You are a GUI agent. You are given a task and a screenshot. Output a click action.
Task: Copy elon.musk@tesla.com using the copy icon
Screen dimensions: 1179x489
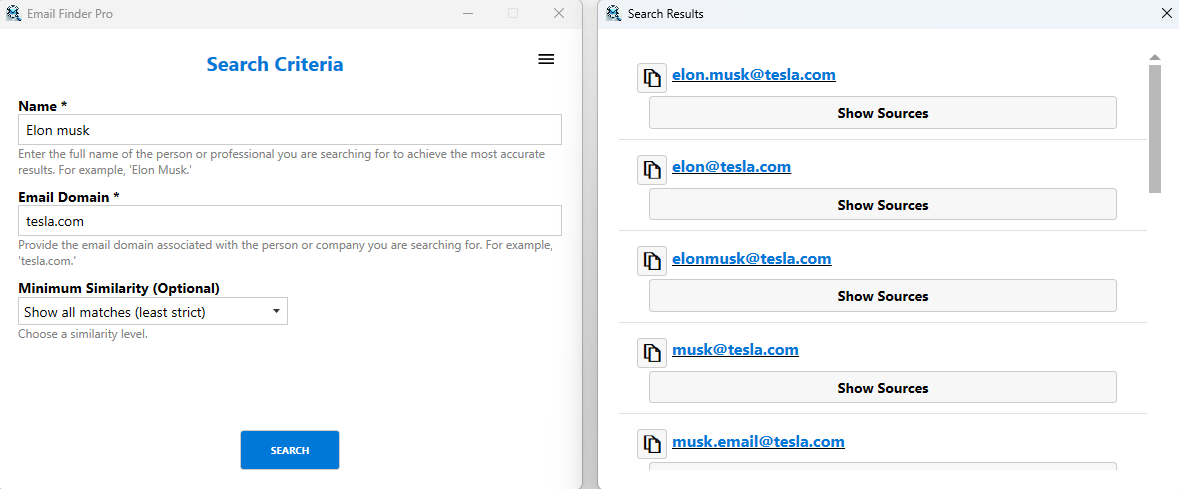(652, 77)
